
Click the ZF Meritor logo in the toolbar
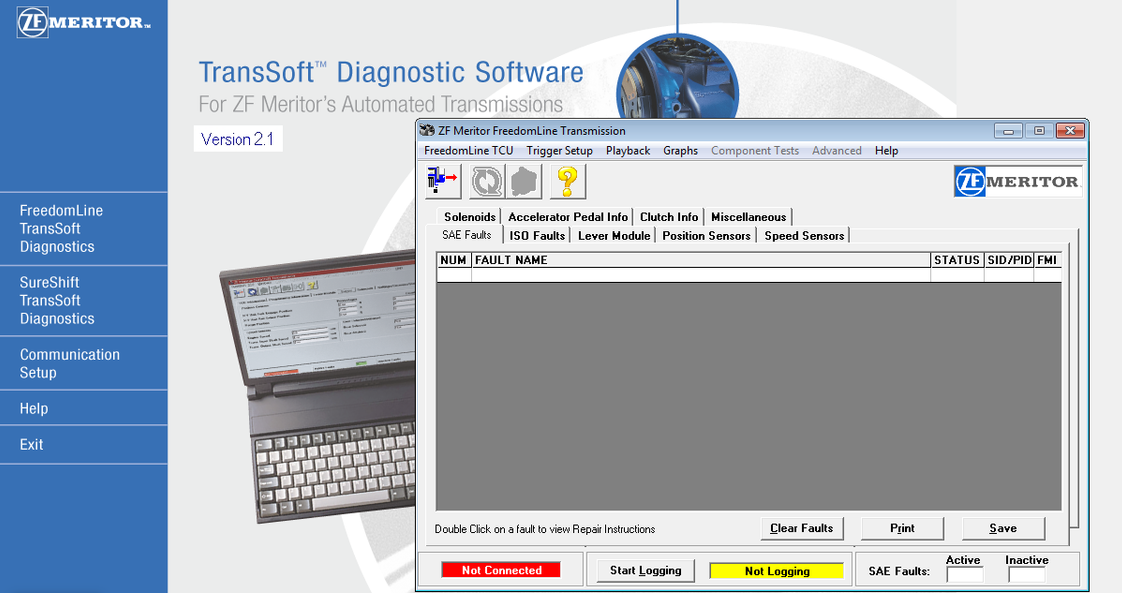point(1018,181)
